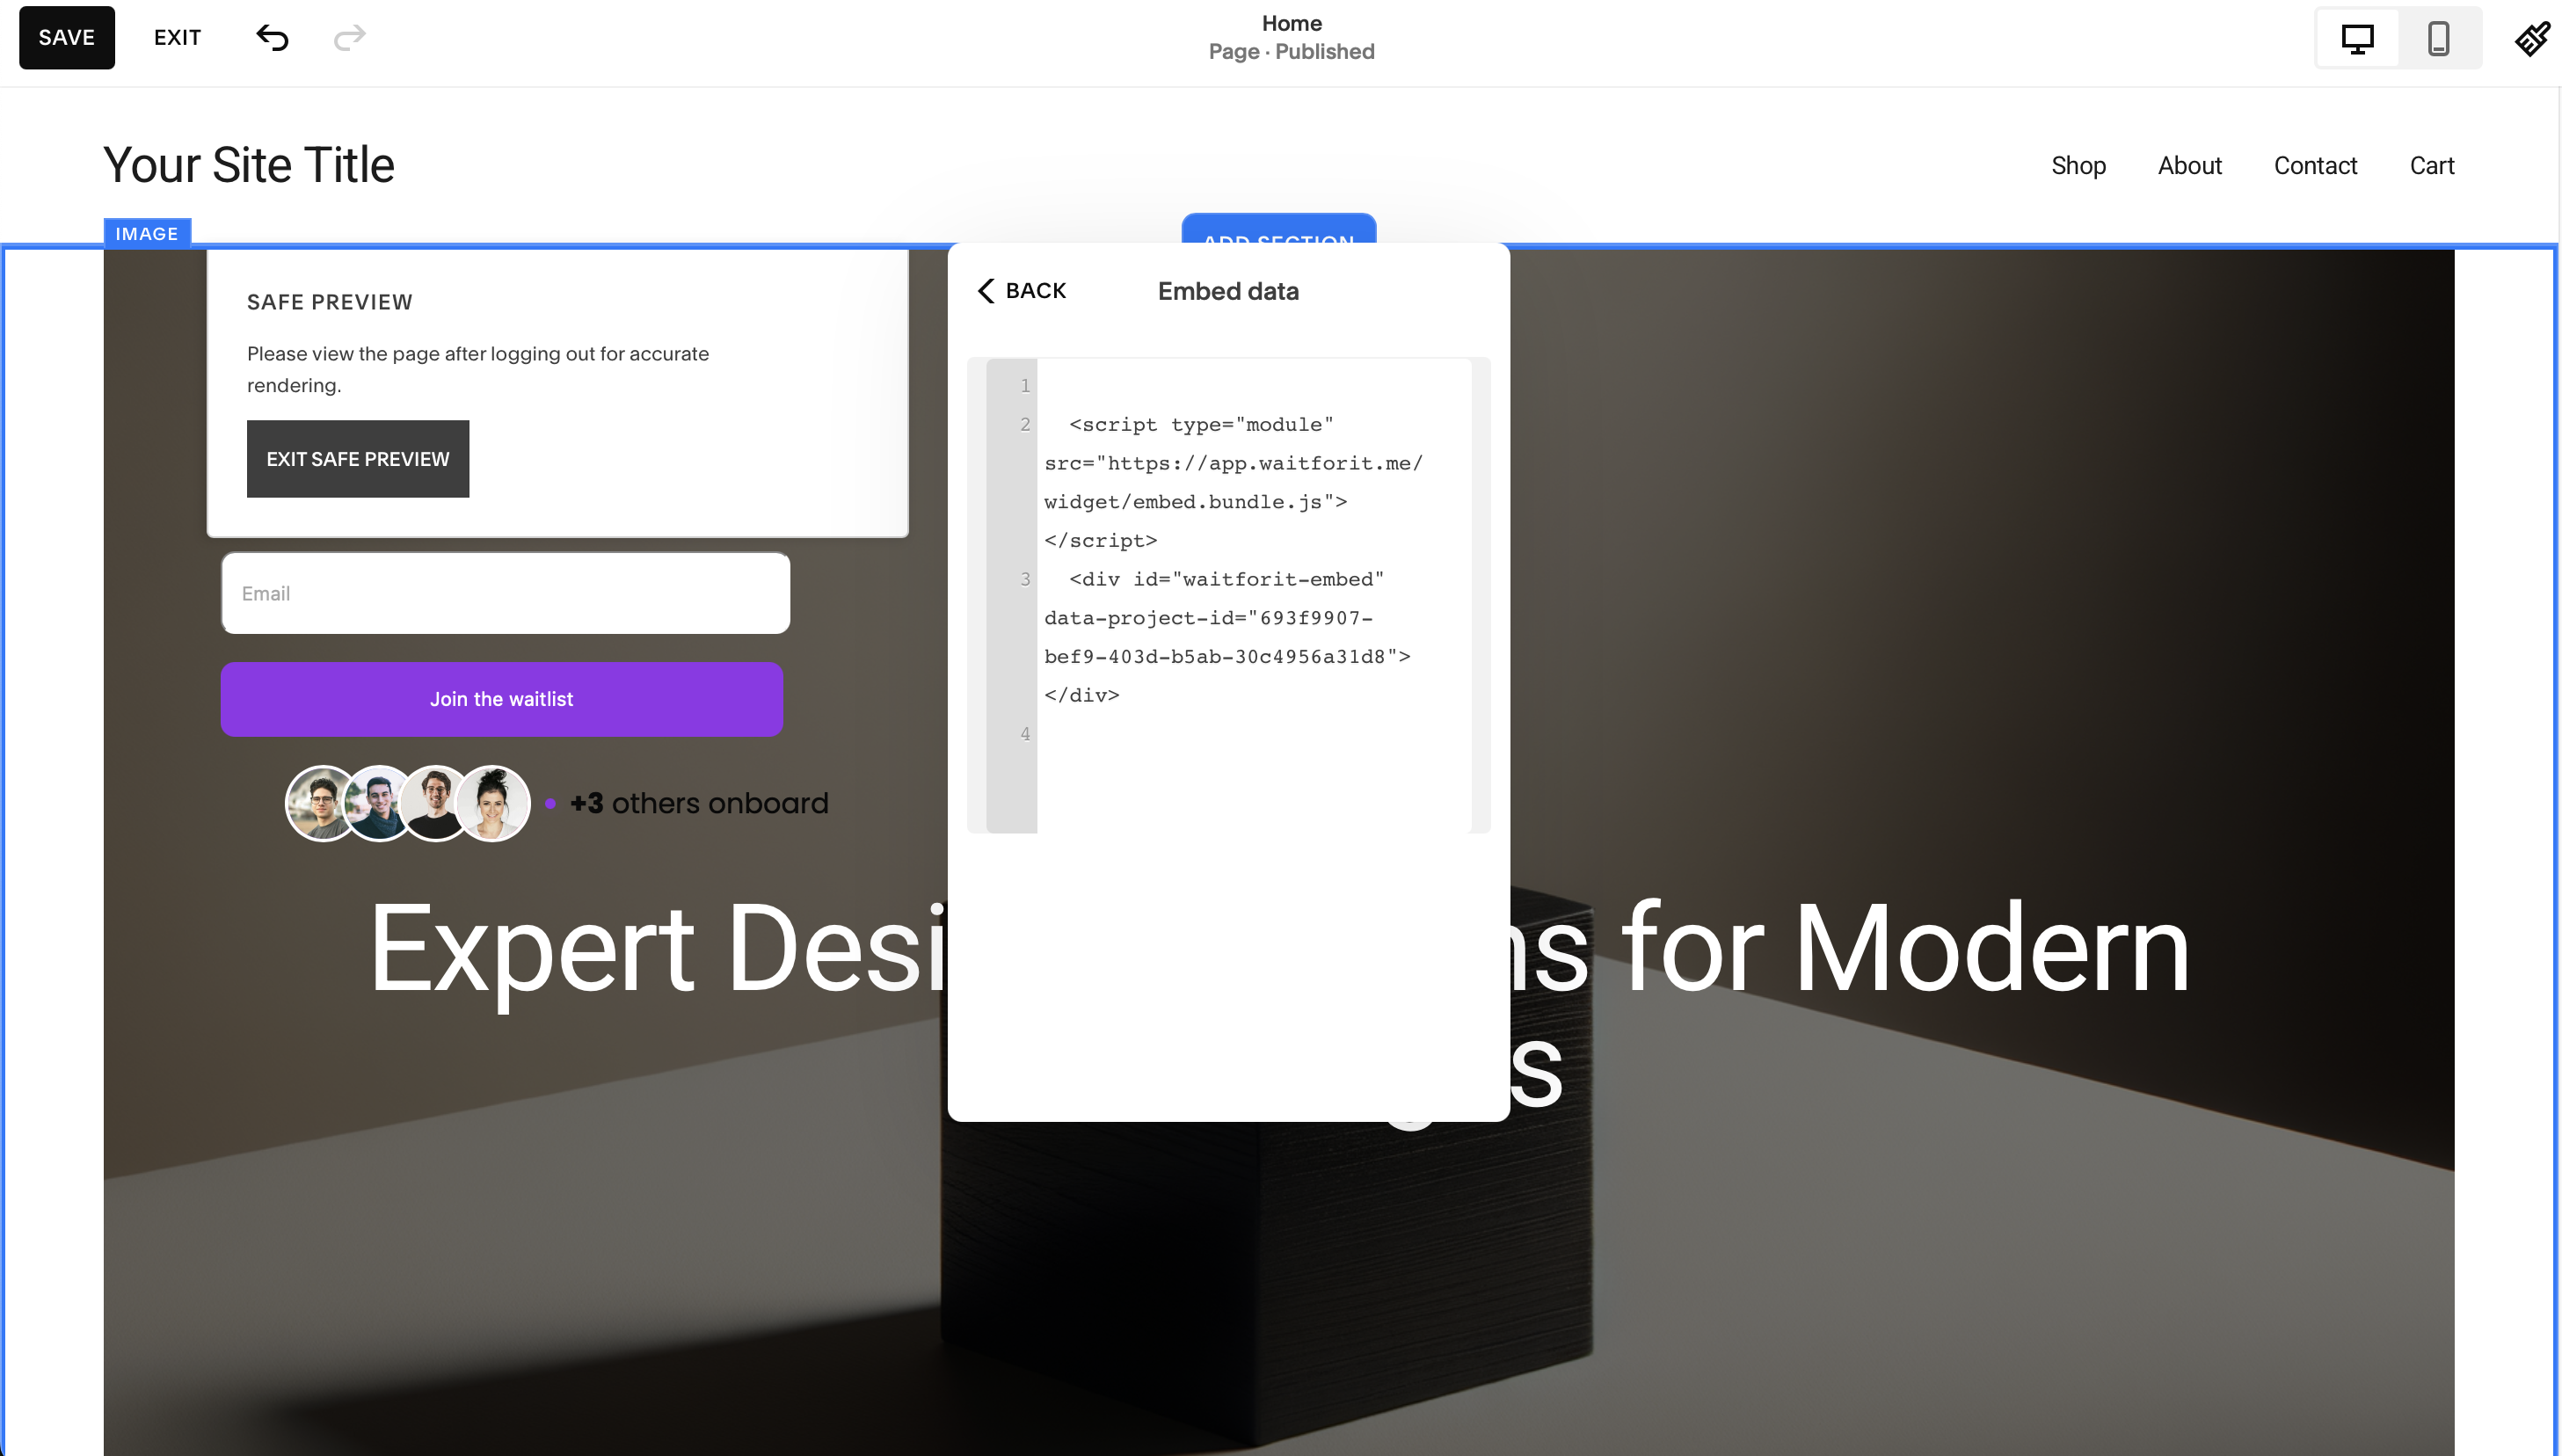The height and width of the screenshot is (1456, 2562).
Task: Click the redo arrow icon
Action: (348, 38)
